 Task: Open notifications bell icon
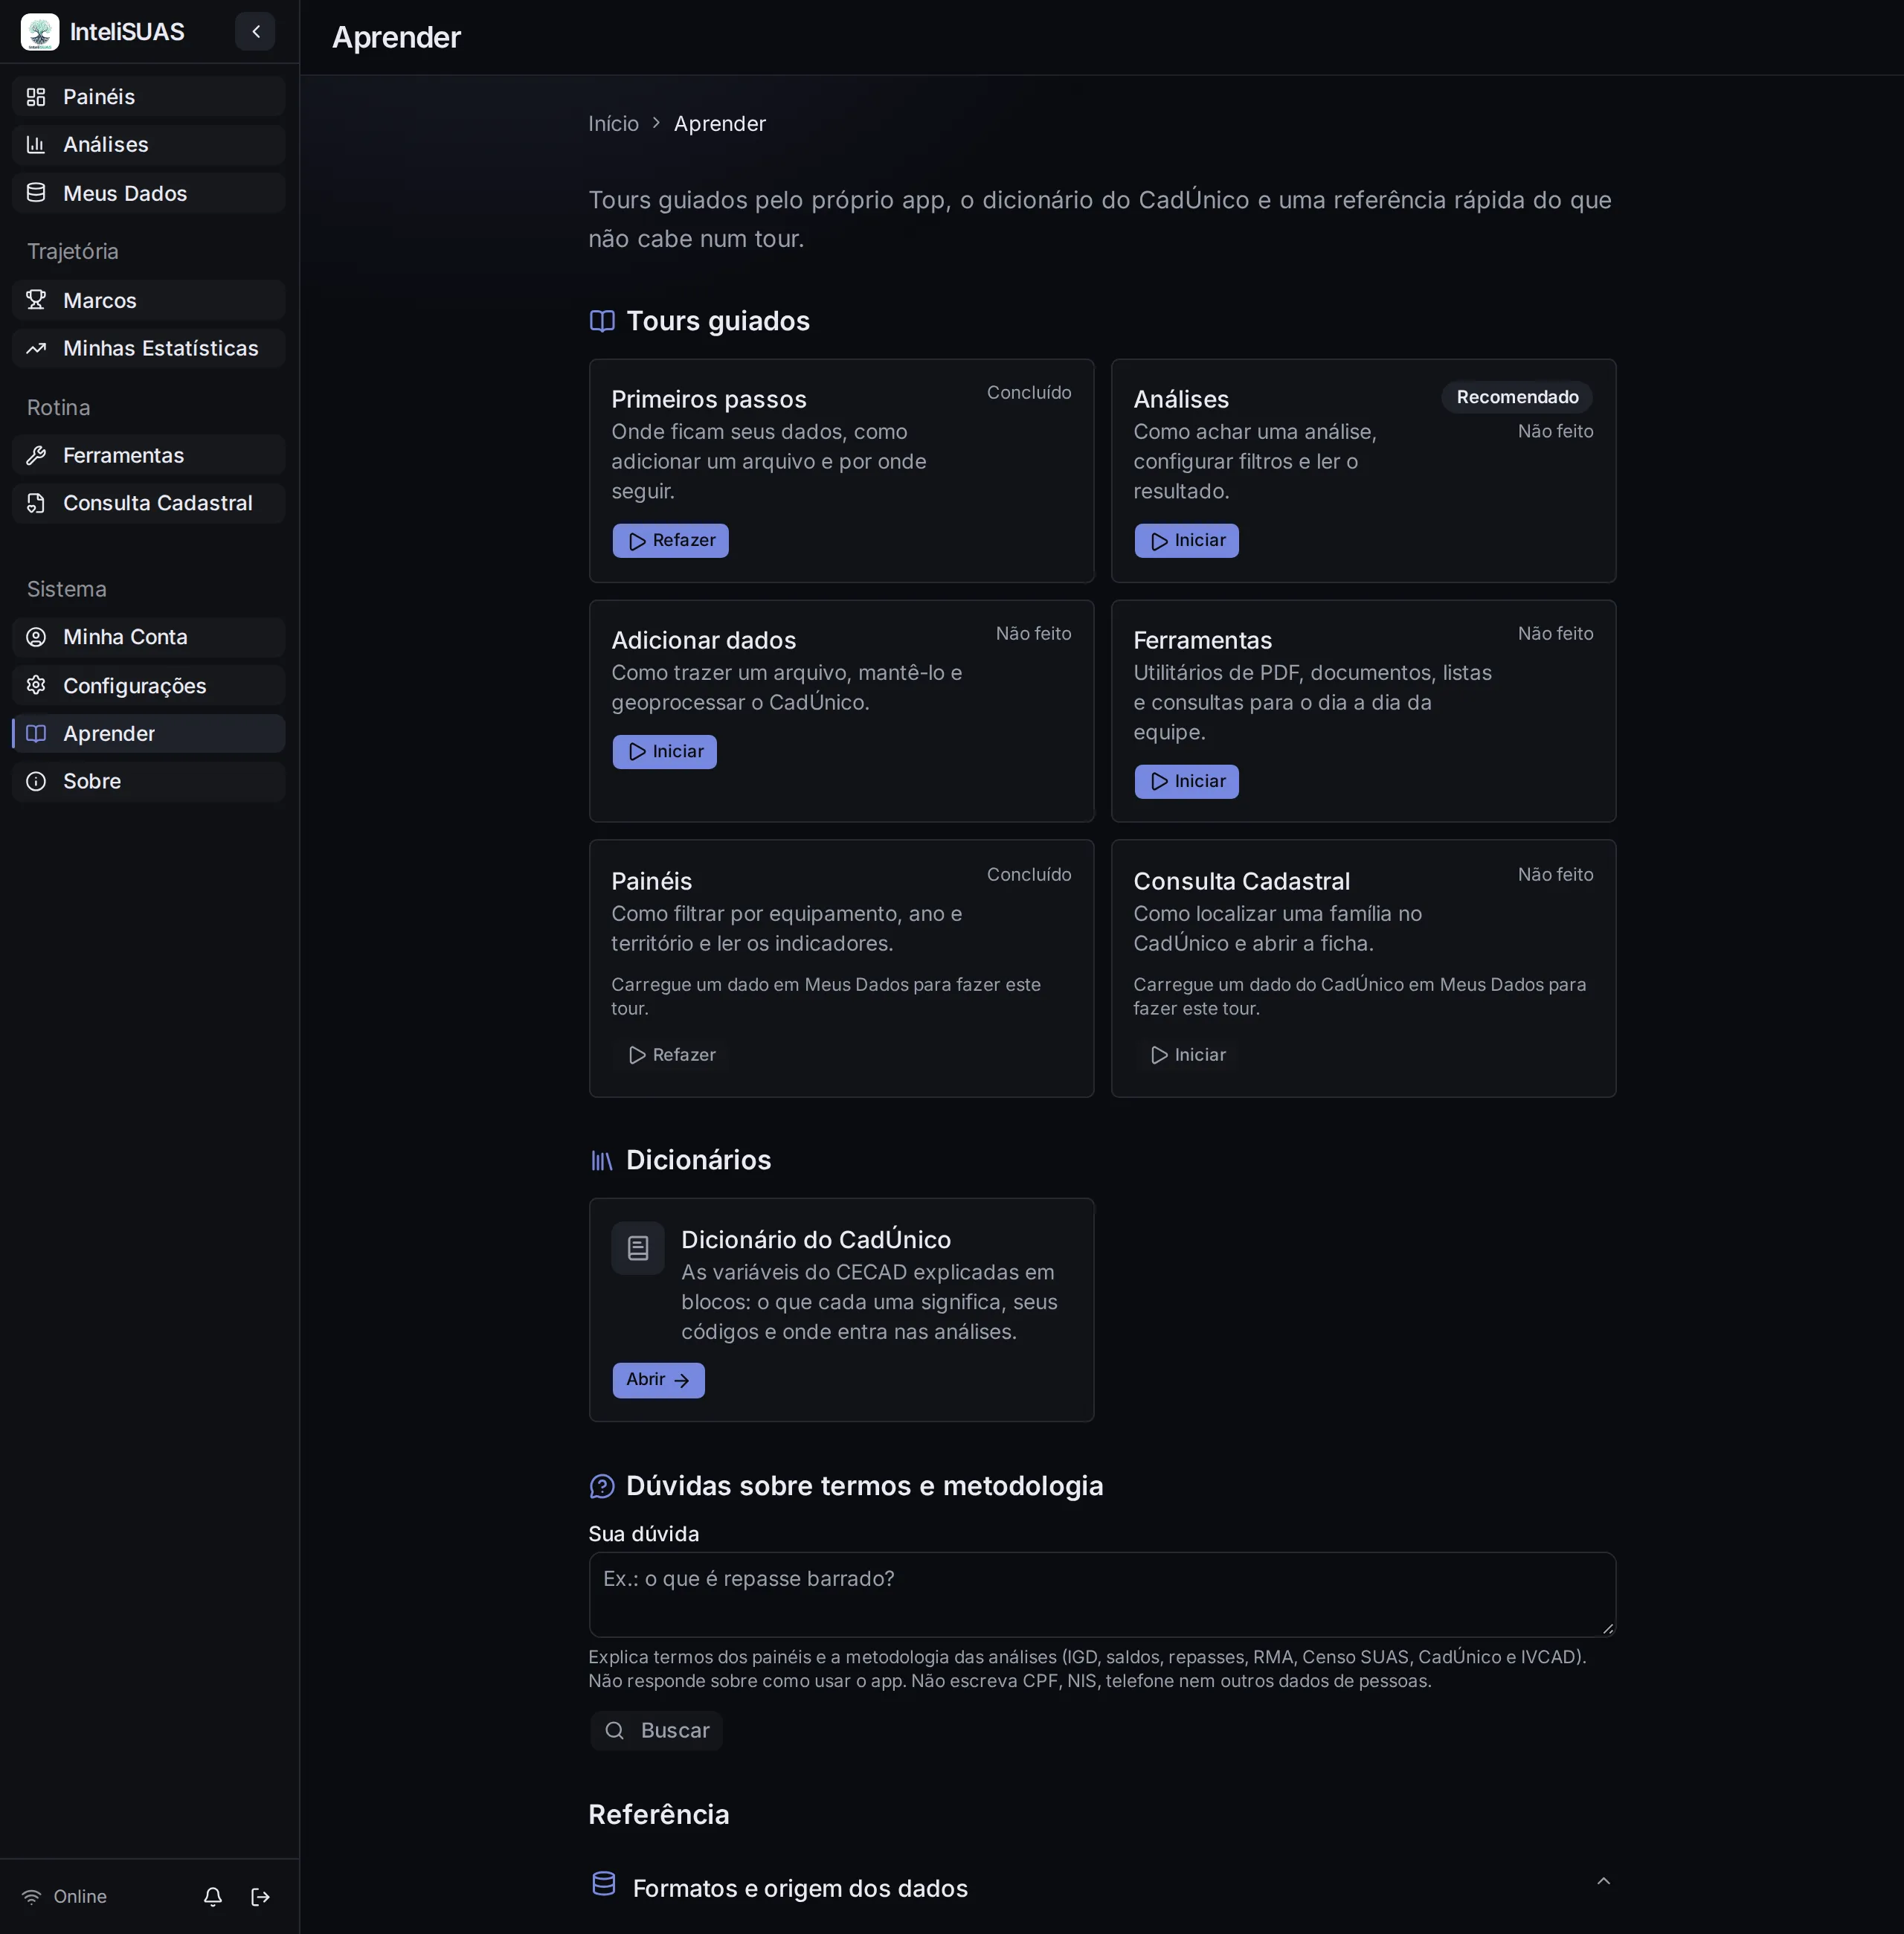pos(213,1896)
